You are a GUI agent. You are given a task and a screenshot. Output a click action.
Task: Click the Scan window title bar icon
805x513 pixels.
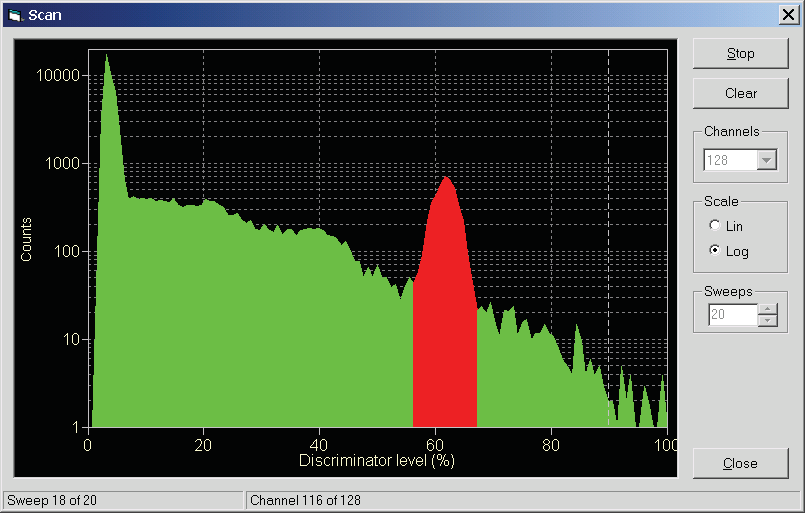[x=16, y=15]
